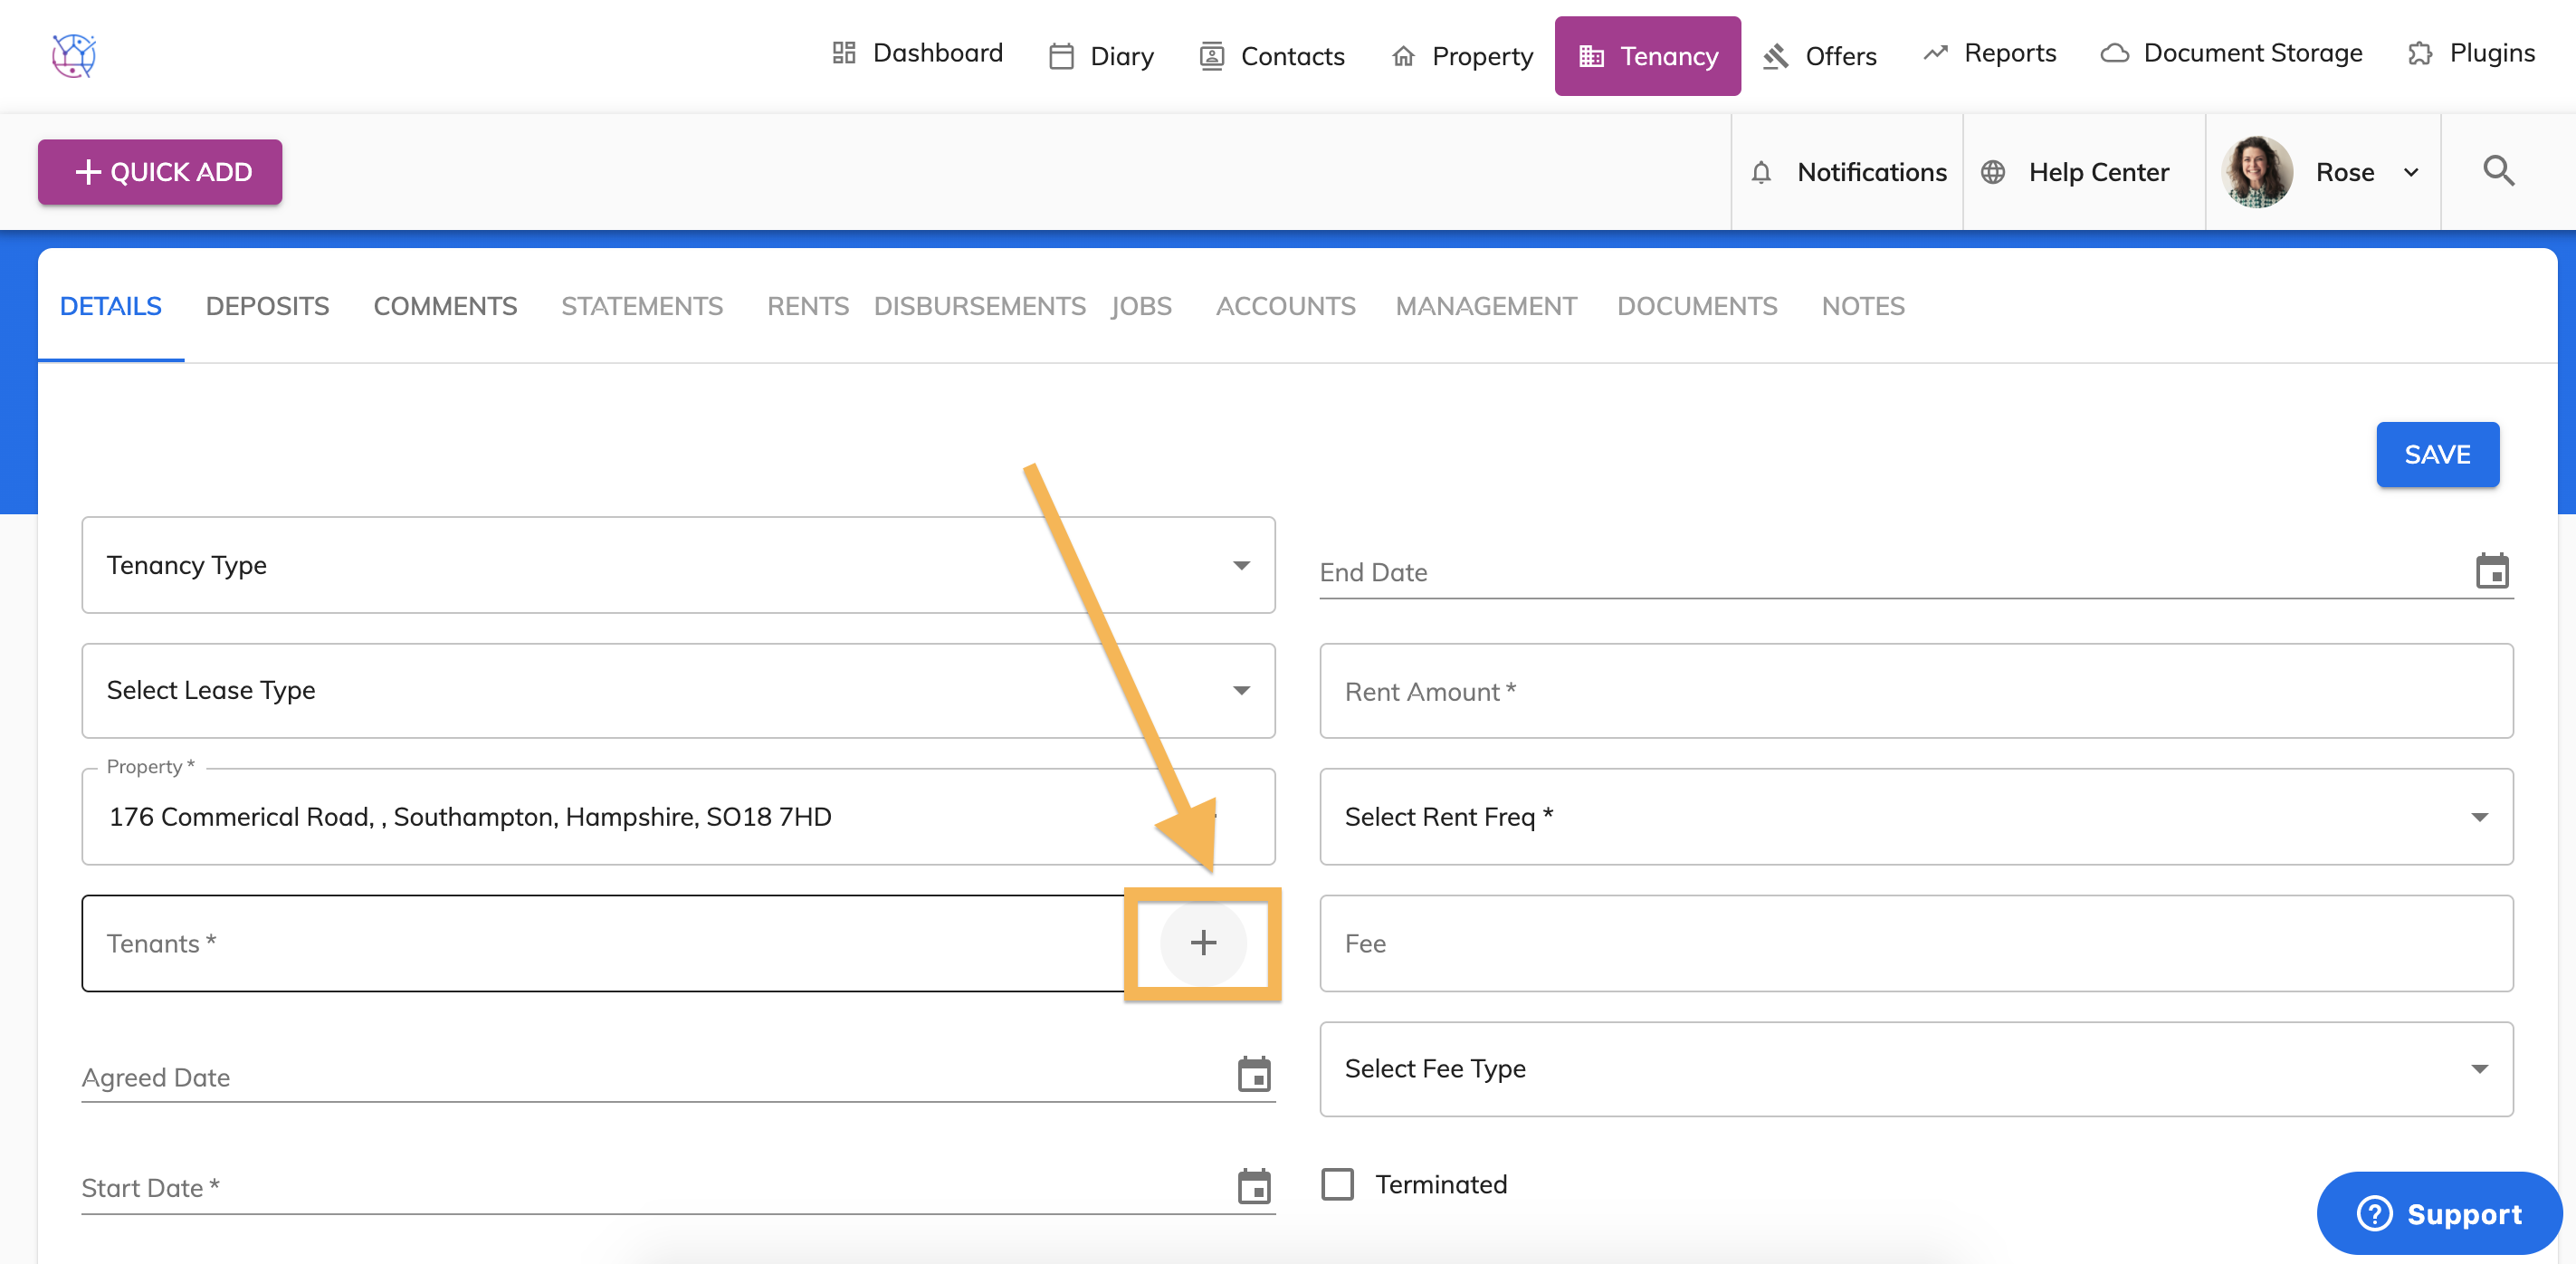Image resolution: width=2576 pixels, height=1264 pixels.
Task: Switch to the Deposits tab
Action: point(267,305)
